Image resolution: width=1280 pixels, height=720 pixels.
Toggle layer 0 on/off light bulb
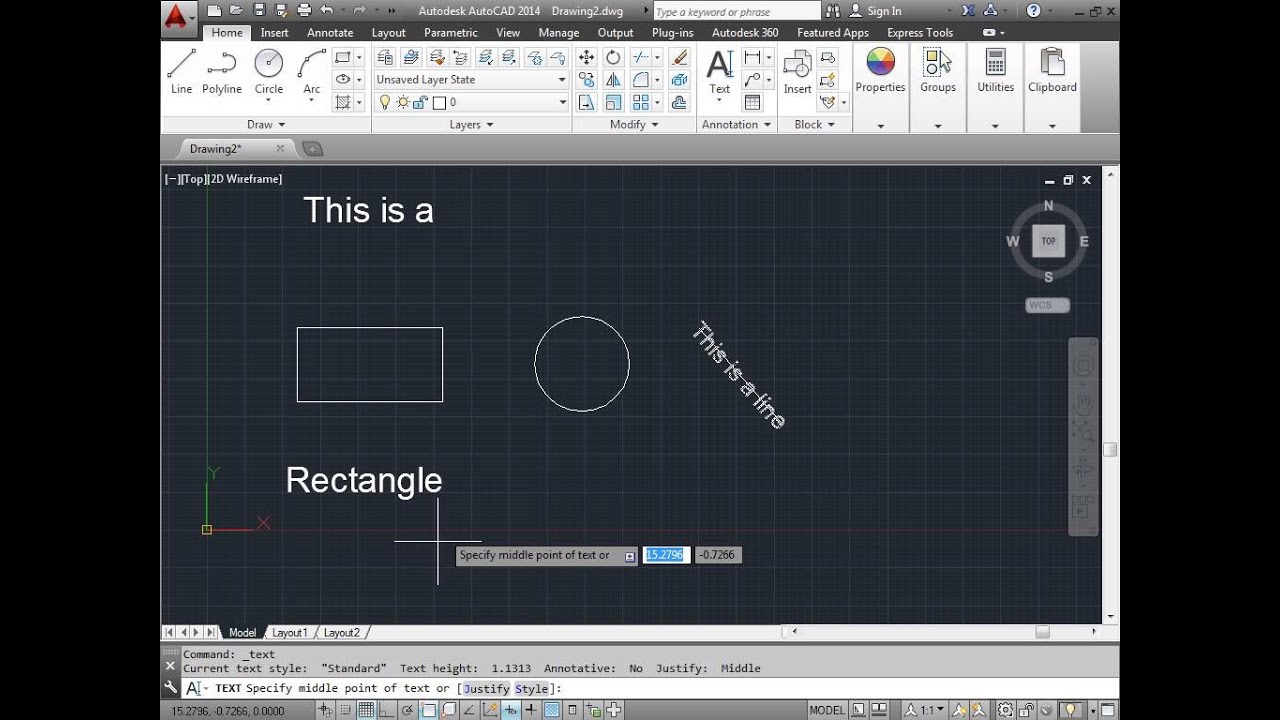pos(385,102)
